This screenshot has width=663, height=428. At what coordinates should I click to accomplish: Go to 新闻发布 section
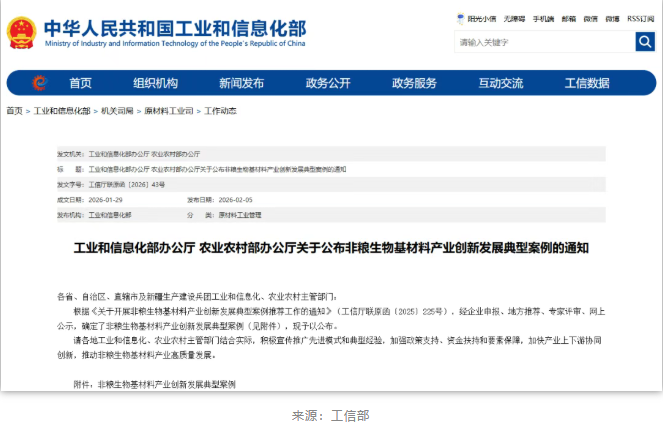click(x=241, y=83)
